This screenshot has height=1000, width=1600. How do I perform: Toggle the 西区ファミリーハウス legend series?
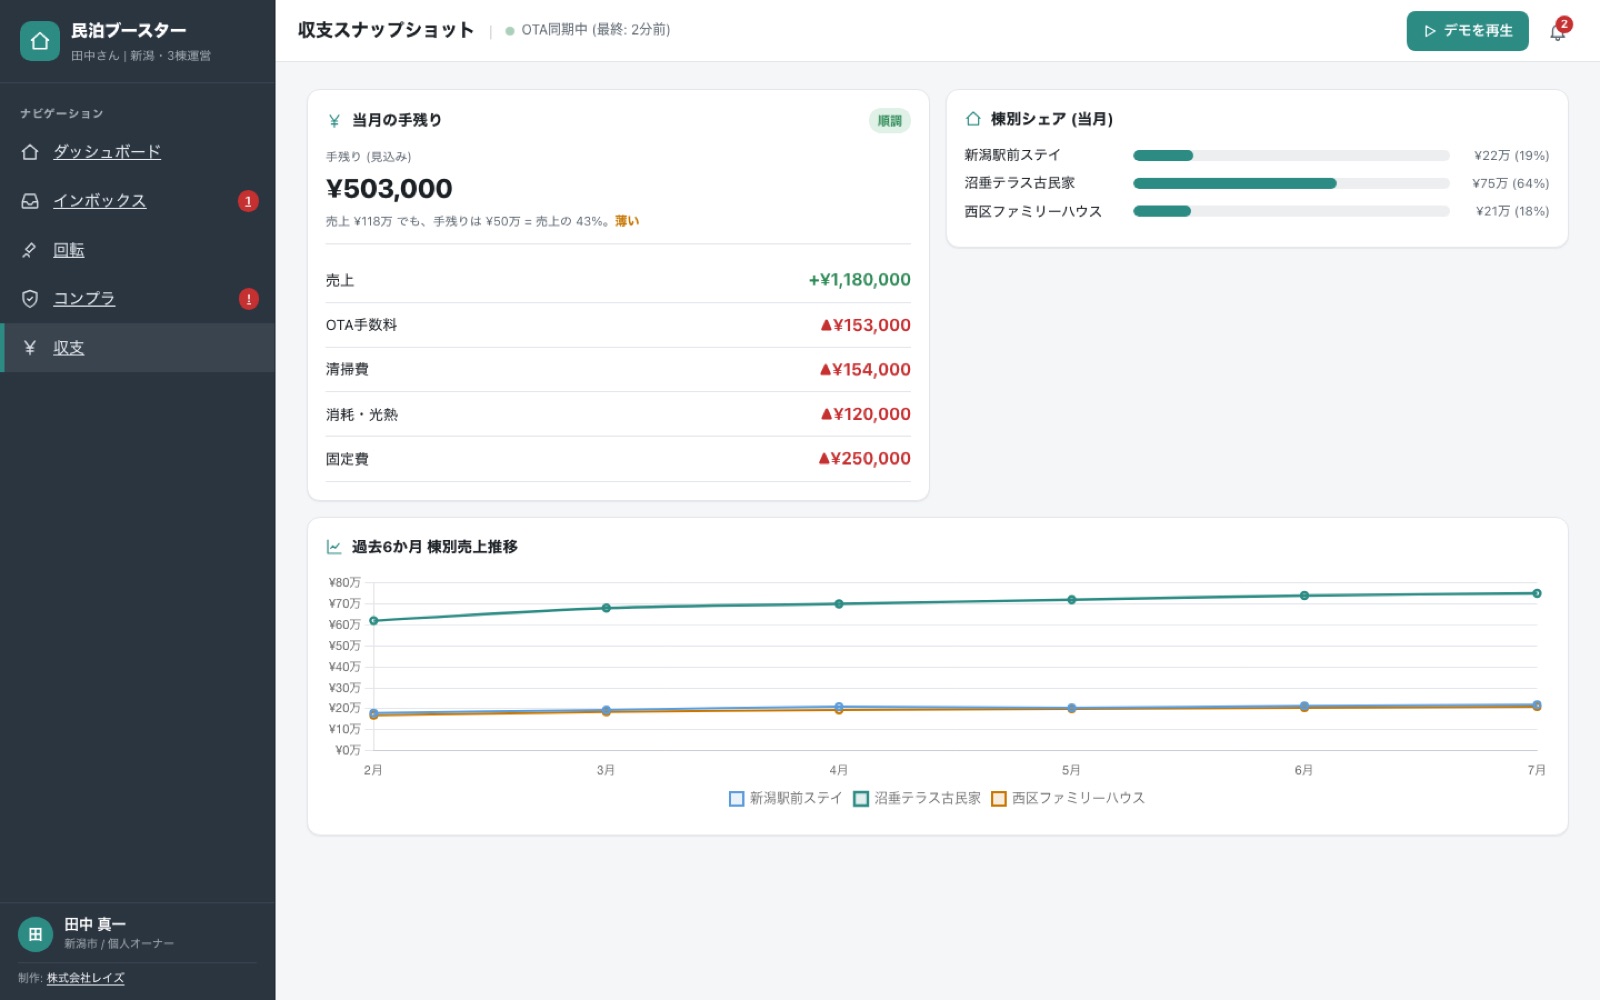coord(1068,798)
